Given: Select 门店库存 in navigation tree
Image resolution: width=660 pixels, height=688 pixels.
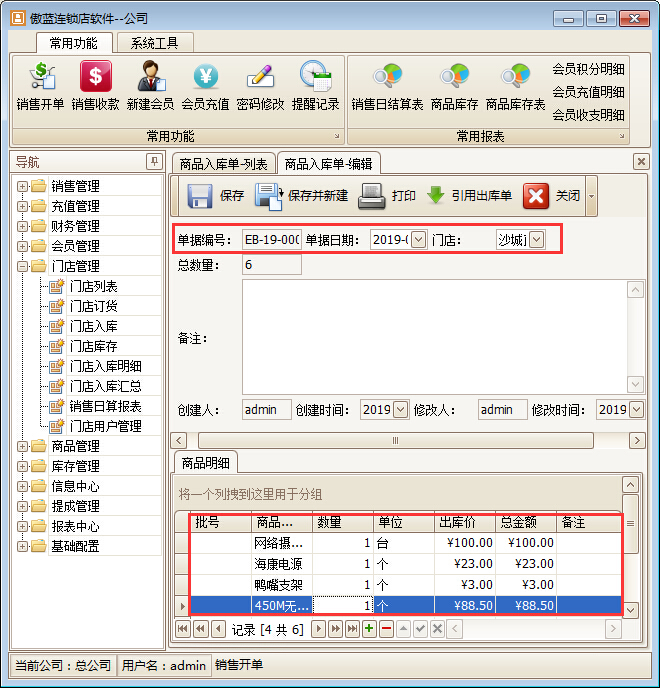Looking at the screenshot, I should 93,346.
